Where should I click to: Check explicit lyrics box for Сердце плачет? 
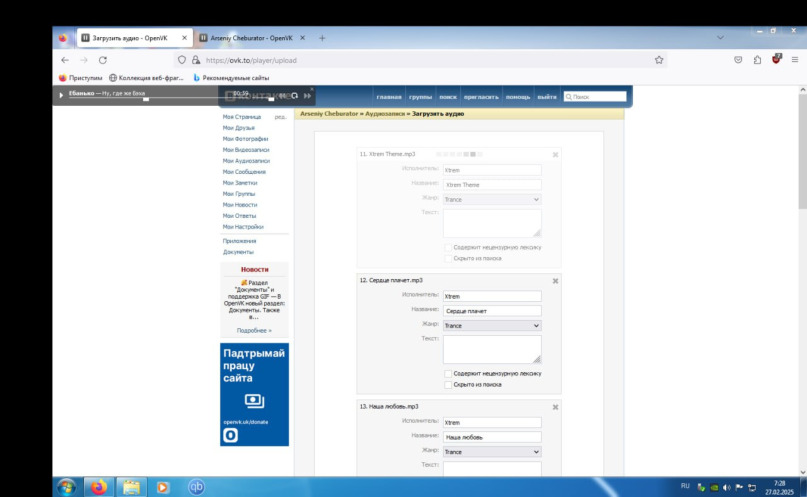click(447, 373)
